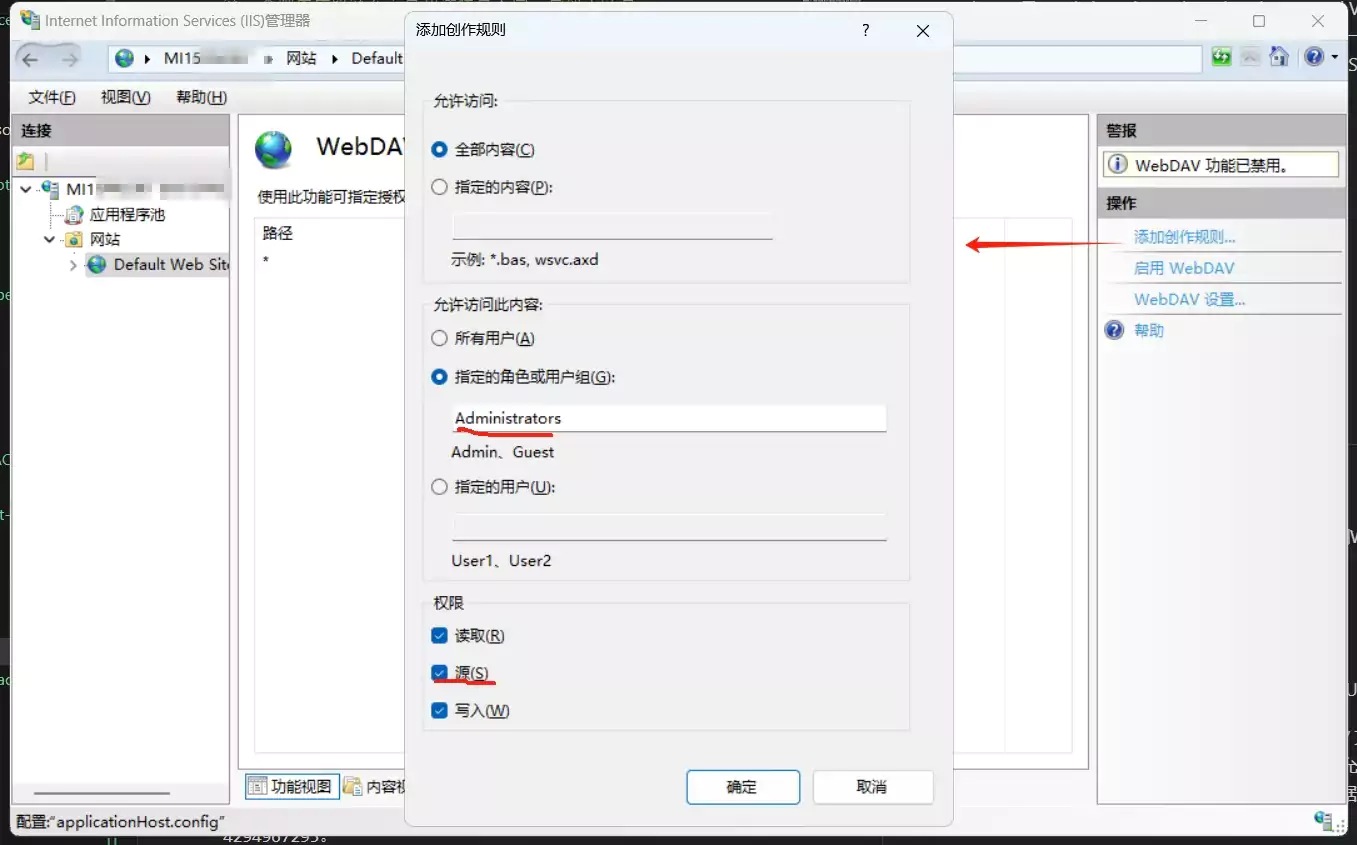Click the back navigation arrow in IIS Manager
The width and height of the screenshot is (1357, 845).
31,59
